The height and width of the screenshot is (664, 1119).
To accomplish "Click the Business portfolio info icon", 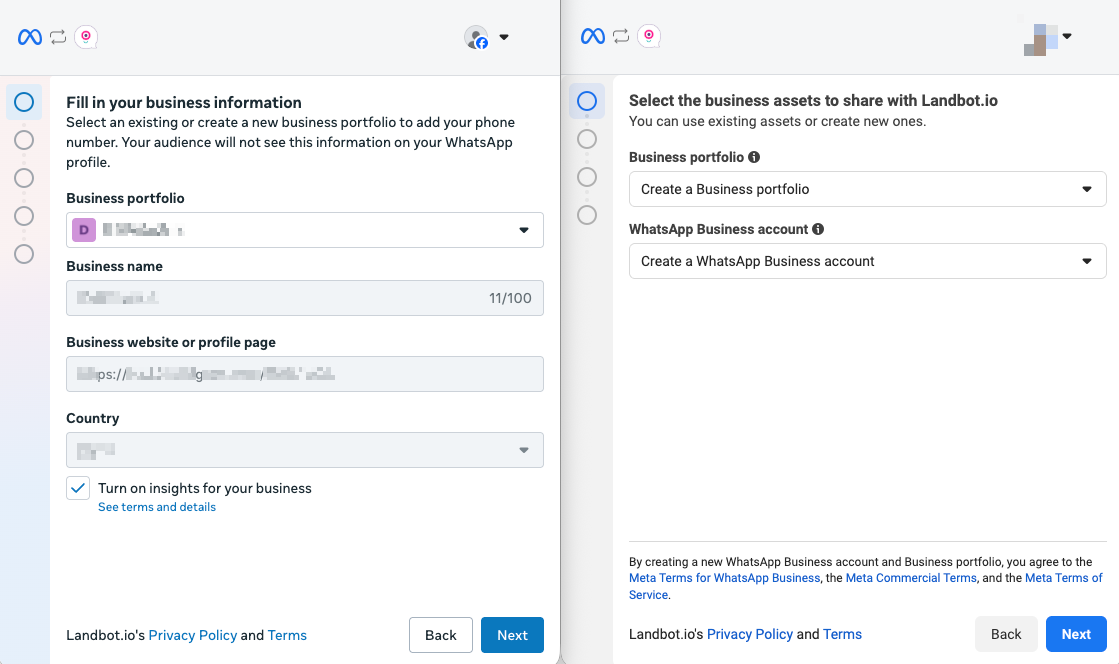I will click(x=754, y=157).
